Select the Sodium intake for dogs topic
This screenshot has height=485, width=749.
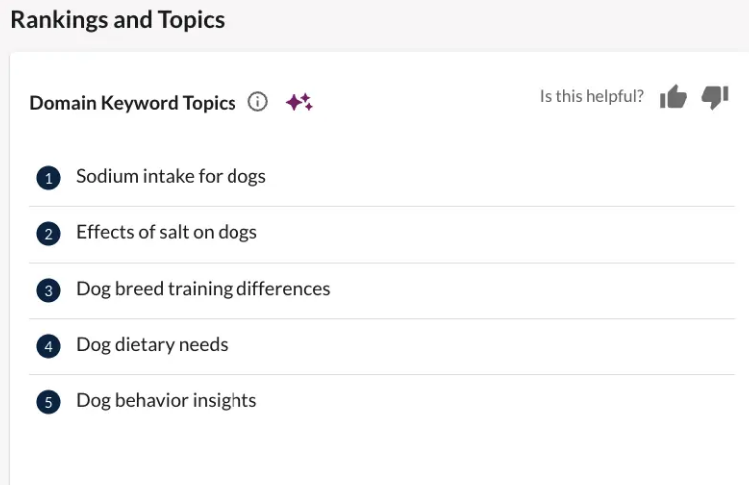tap(171, 177)
